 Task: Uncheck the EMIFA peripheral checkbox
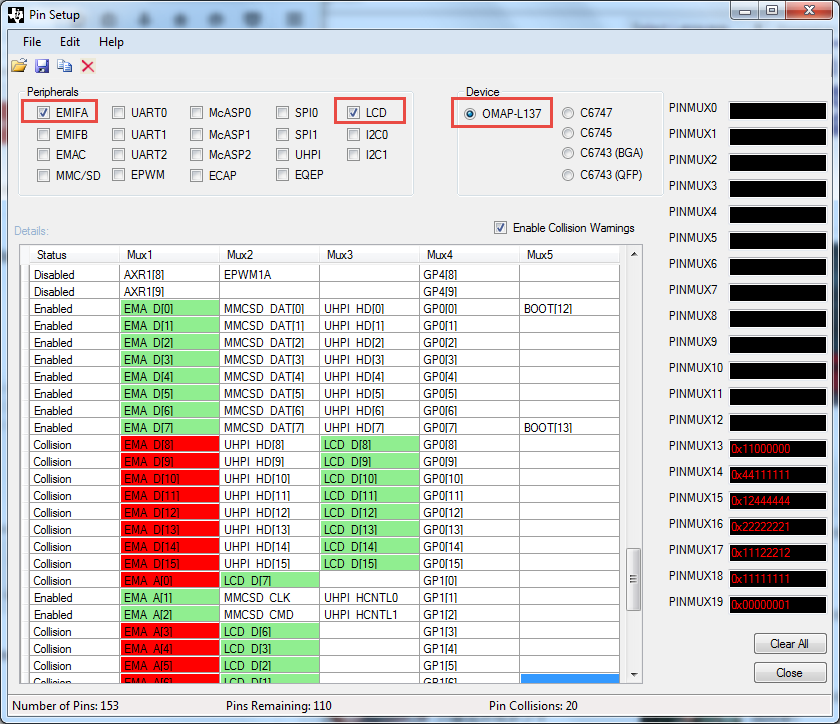click(43, 113)
